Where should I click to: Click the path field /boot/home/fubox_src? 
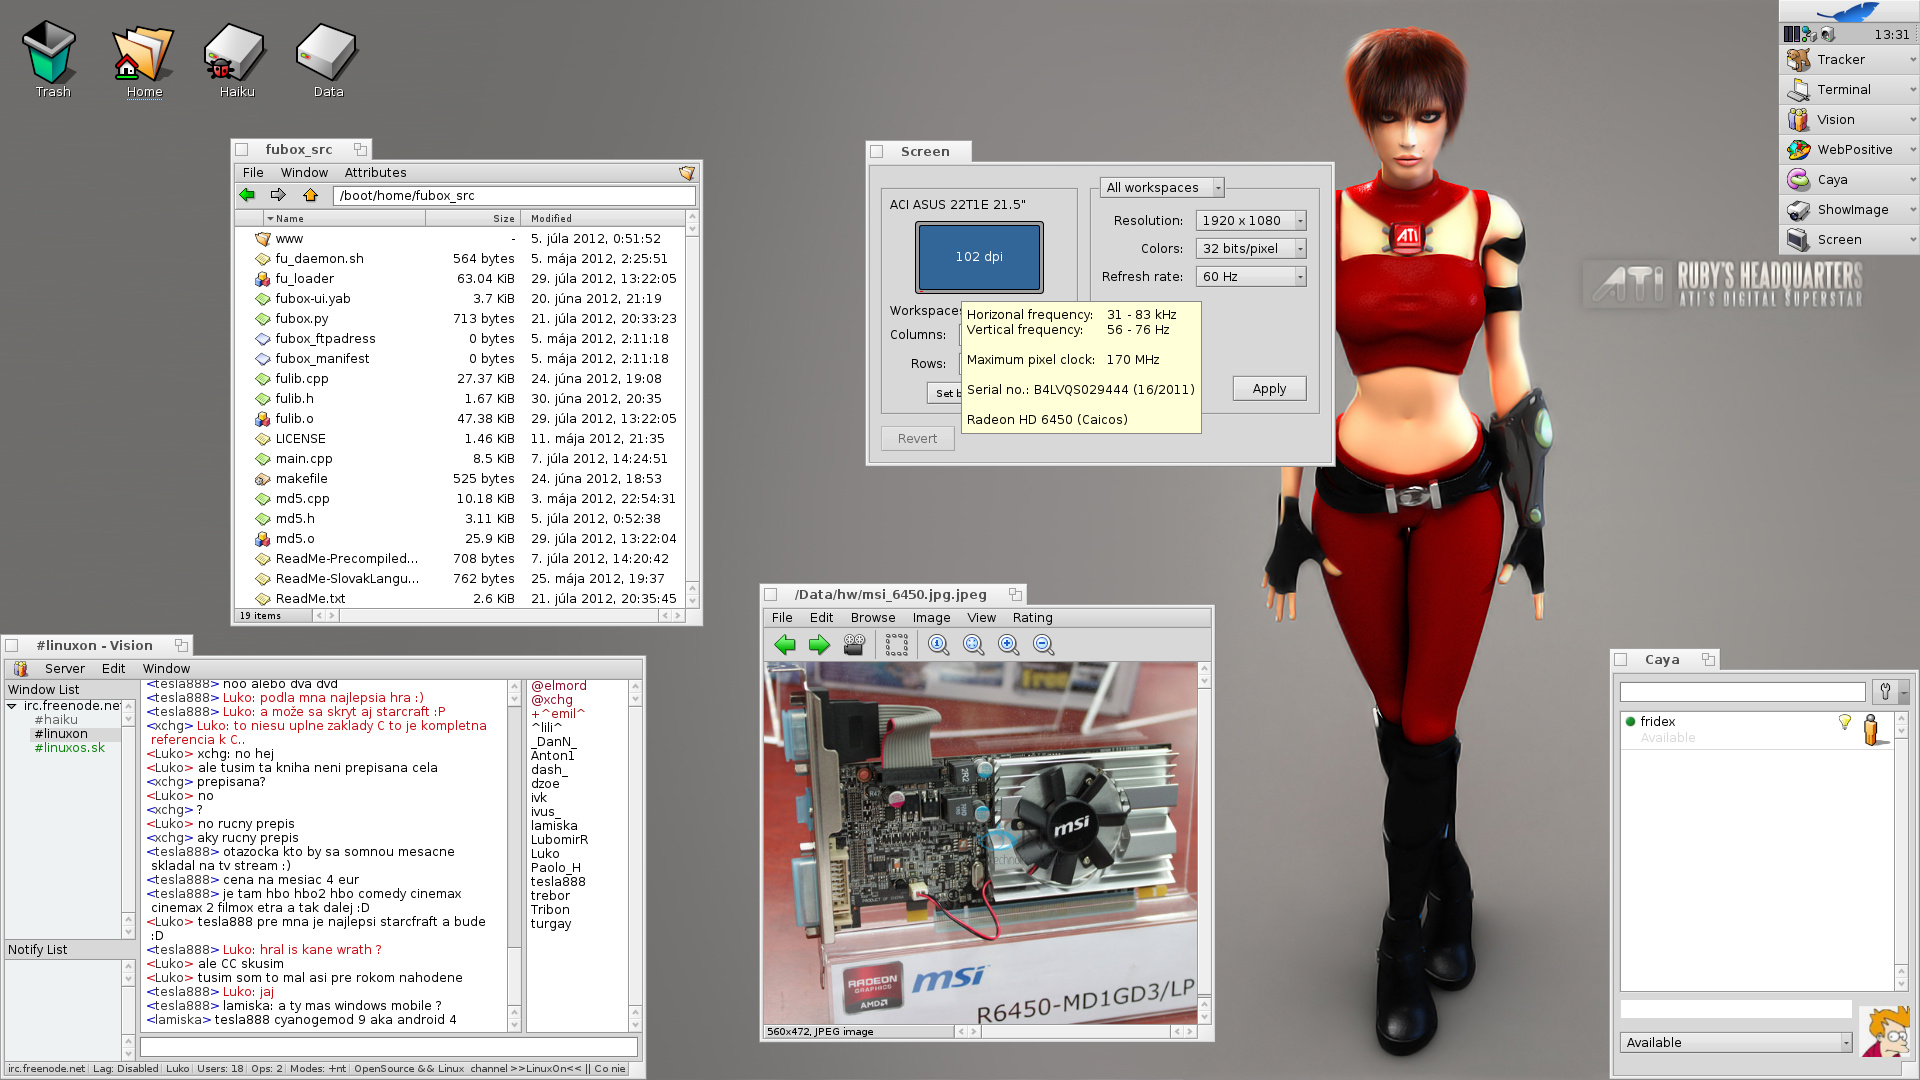[x=514, y=196]
